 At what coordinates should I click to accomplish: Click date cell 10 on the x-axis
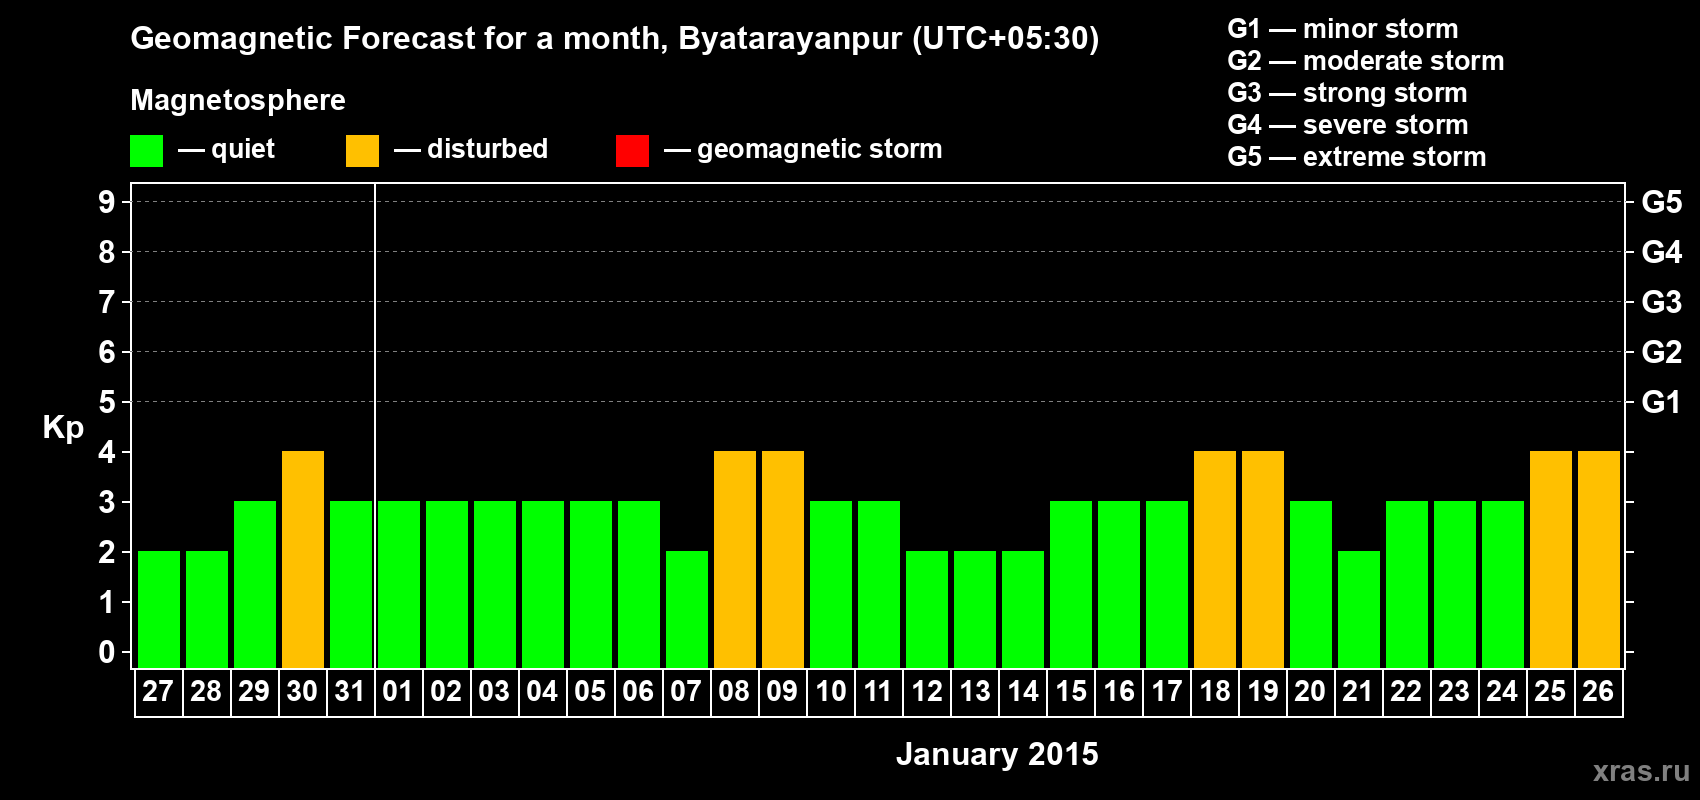point(830,692)
